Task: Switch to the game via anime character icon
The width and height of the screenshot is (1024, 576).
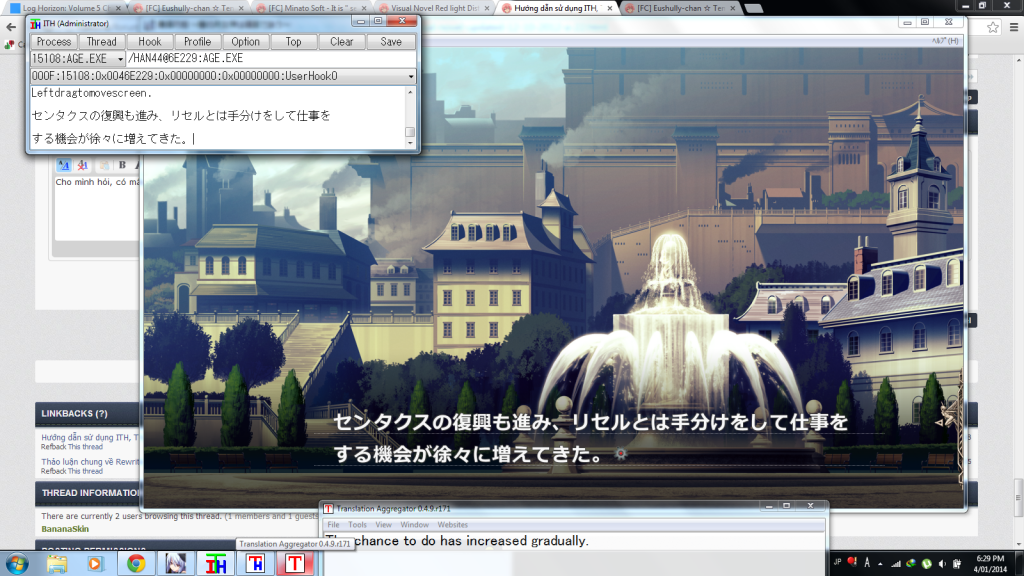Action: [x=175, y=564]
